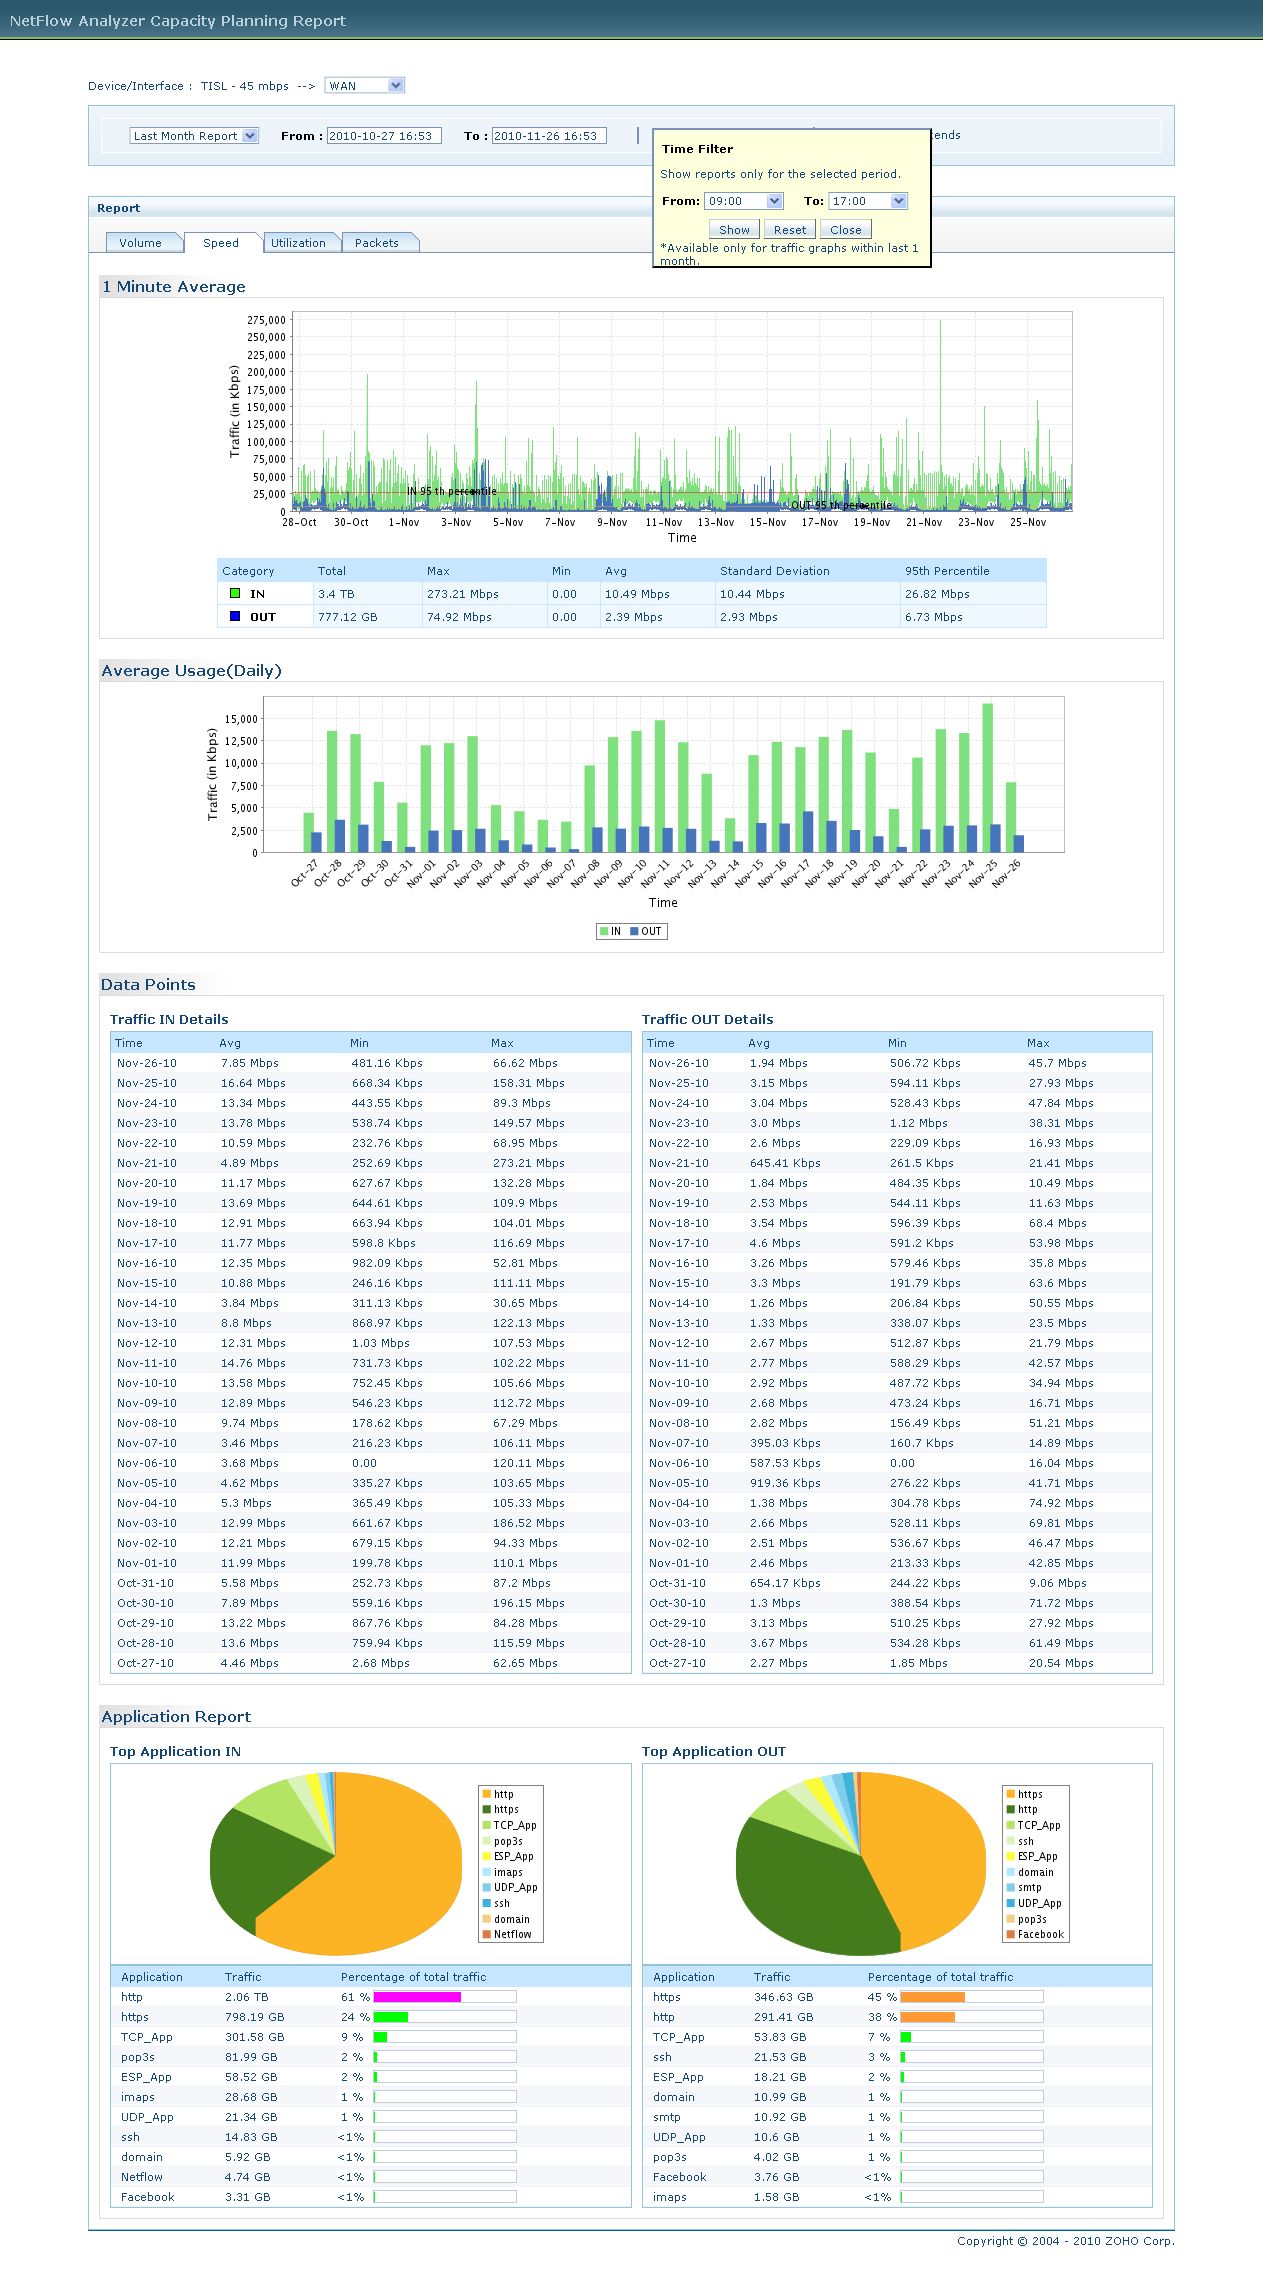Click OUT legend icon under Average Usage chart

click(634, 931)
